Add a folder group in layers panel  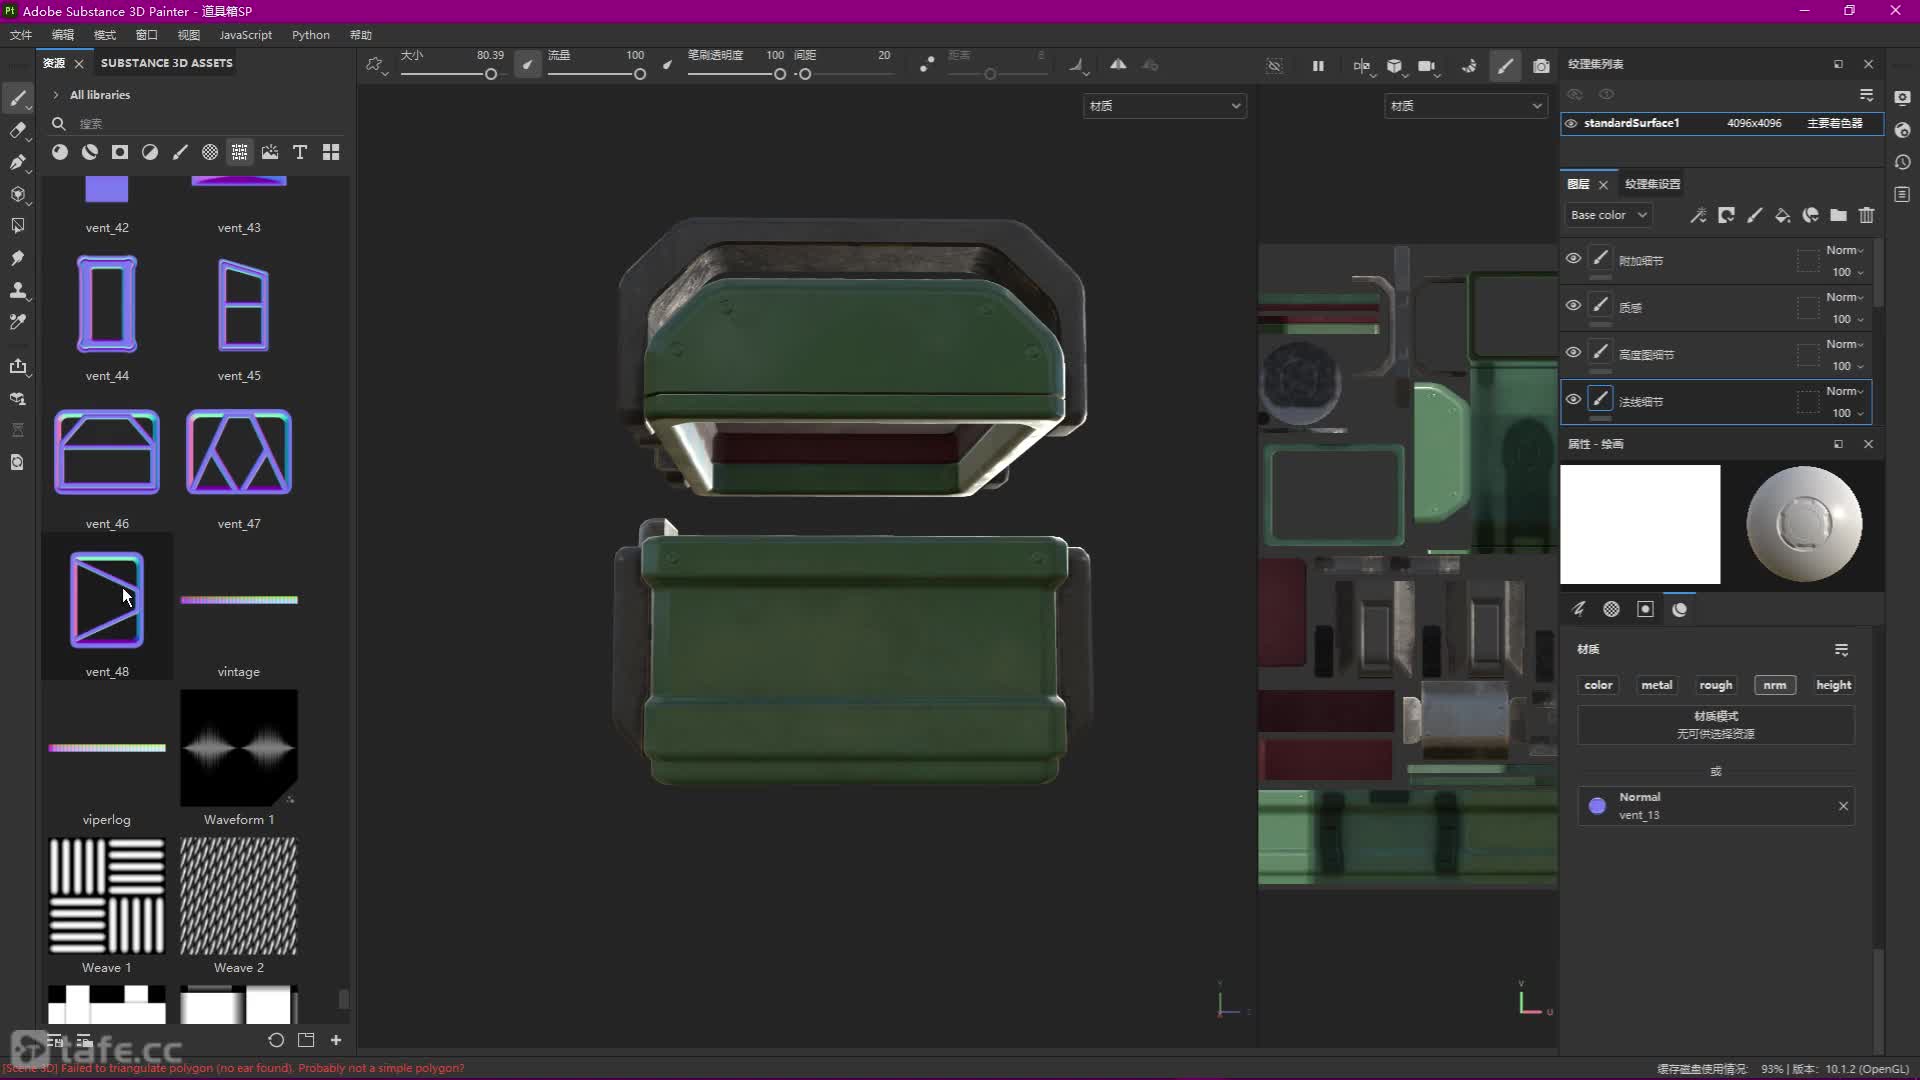1838,215
